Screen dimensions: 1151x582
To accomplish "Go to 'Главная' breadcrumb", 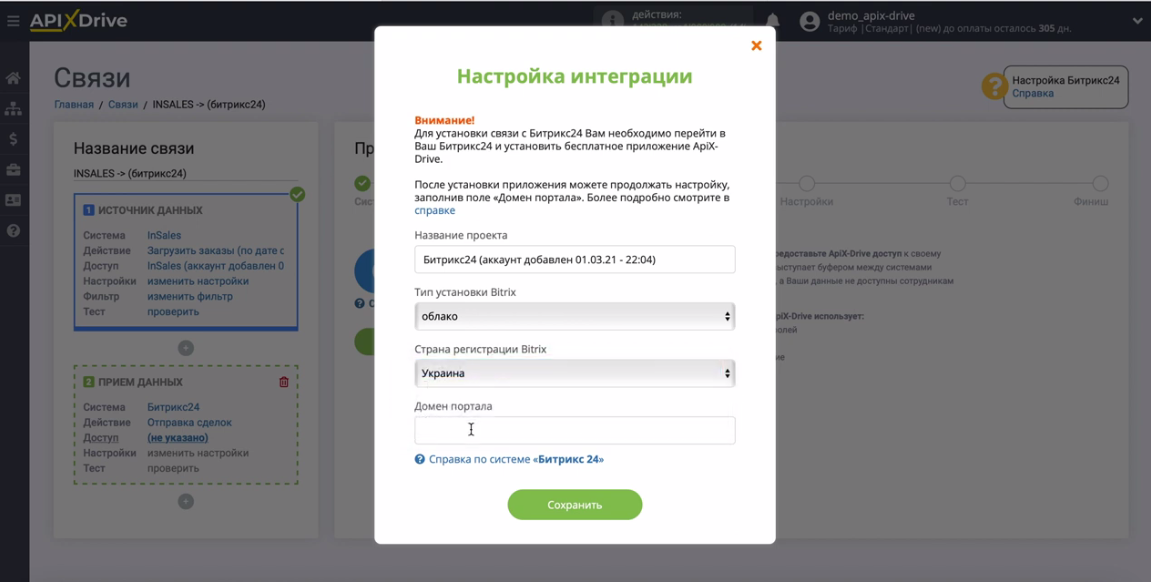I will pyautogui.click(x=74, y=104).
